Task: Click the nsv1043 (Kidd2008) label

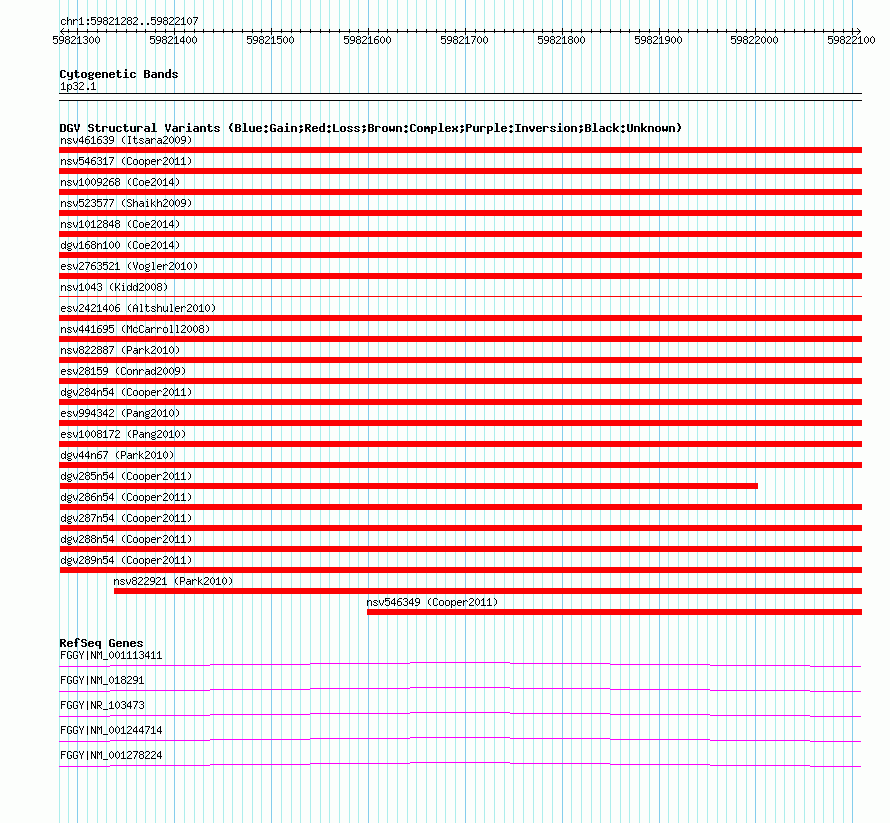Action: point(114,287)
